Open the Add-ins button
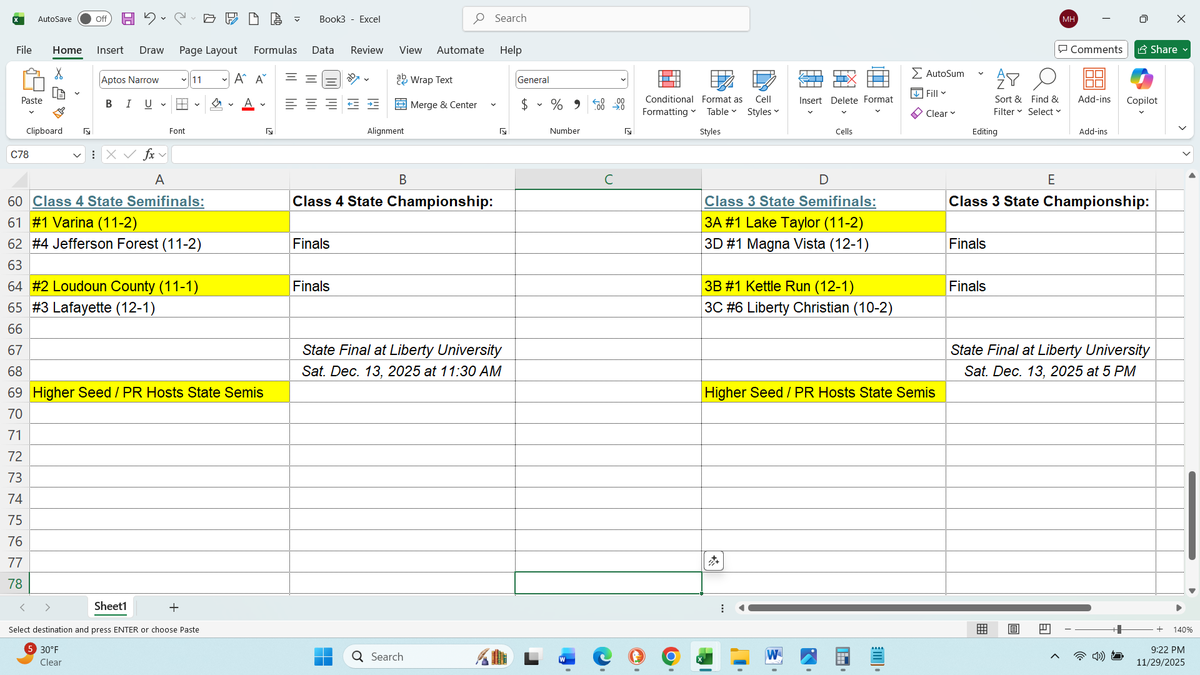Viewport: 1200px width, 675px height. point(1094,87)
